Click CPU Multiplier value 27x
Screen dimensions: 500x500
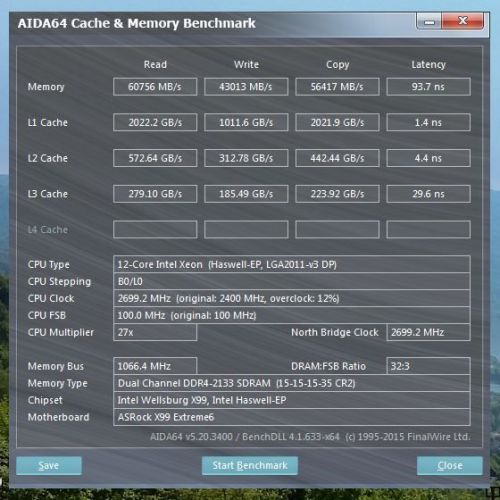tap(155, 332)
